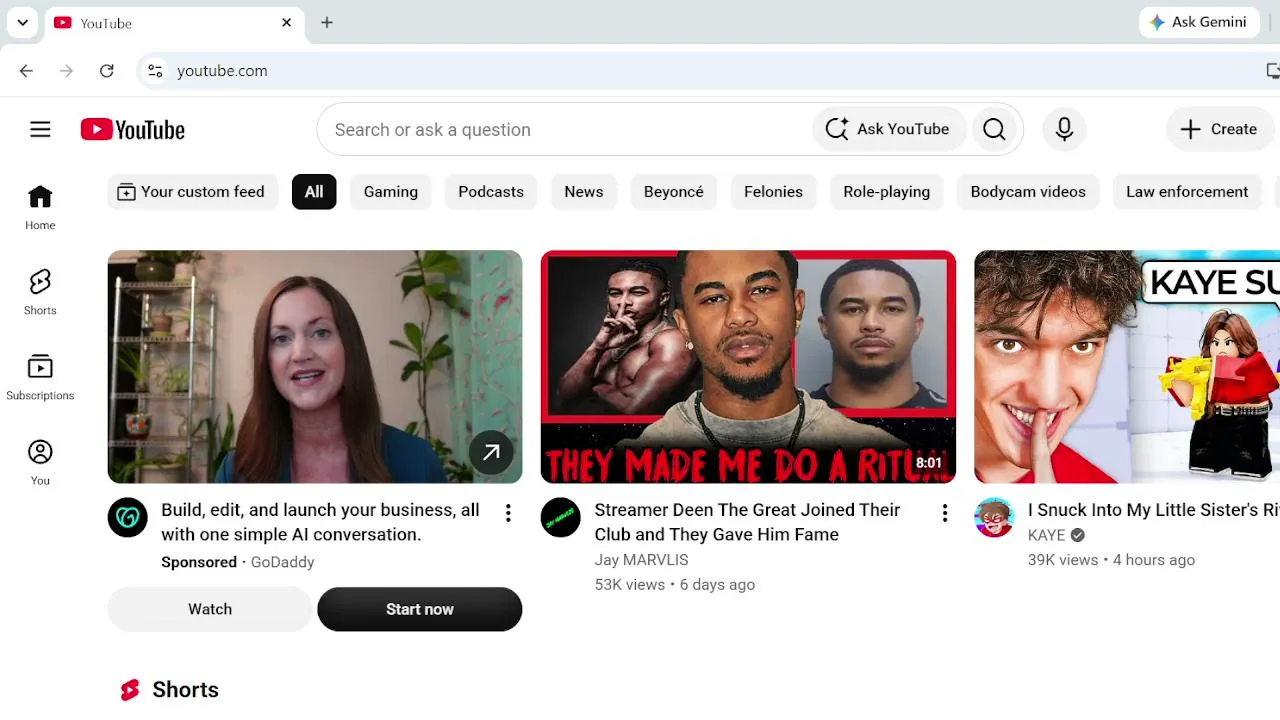Click the '39K views • 4 hours ago' text
The height and width of the screenshot is (720, 1280).
click(x=1111, y=560)
